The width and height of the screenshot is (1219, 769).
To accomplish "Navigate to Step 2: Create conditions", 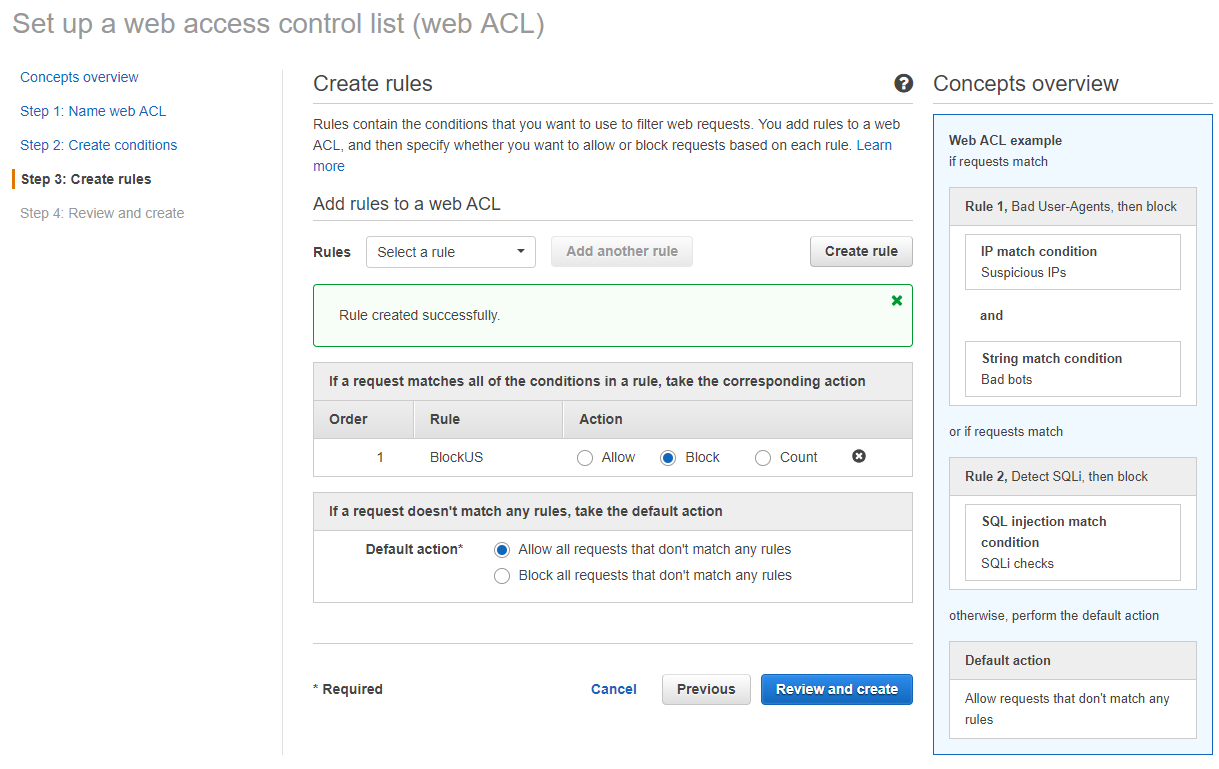I will pos(98,145).
